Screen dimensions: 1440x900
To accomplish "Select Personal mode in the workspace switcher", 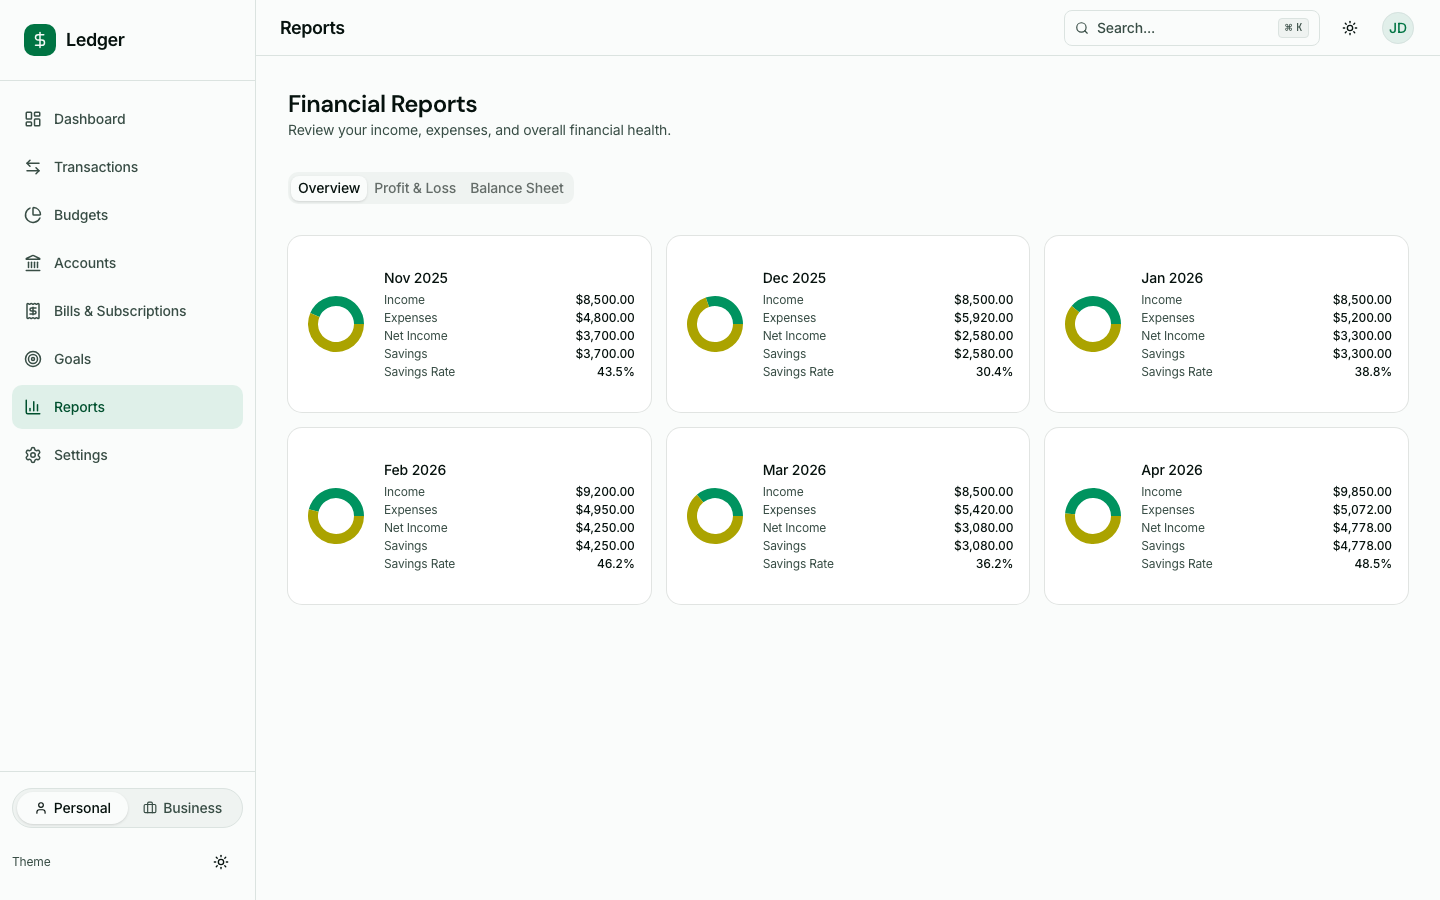I will (72, 807).
